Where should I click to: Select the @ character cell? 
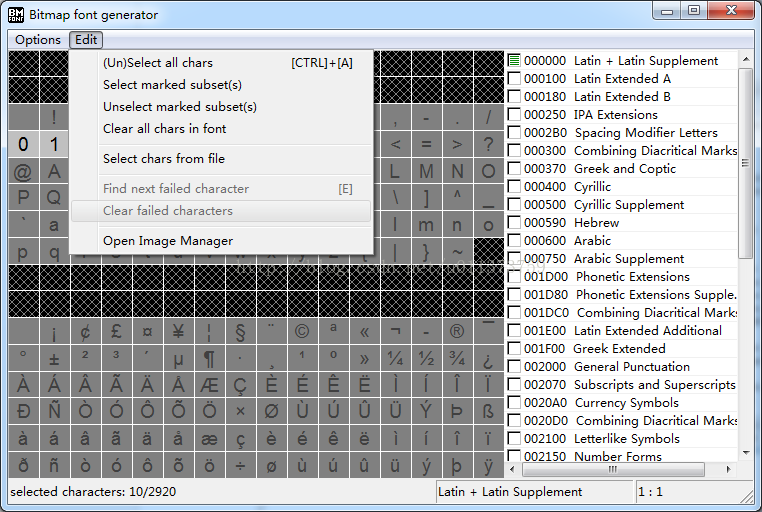tap(23, 171)
